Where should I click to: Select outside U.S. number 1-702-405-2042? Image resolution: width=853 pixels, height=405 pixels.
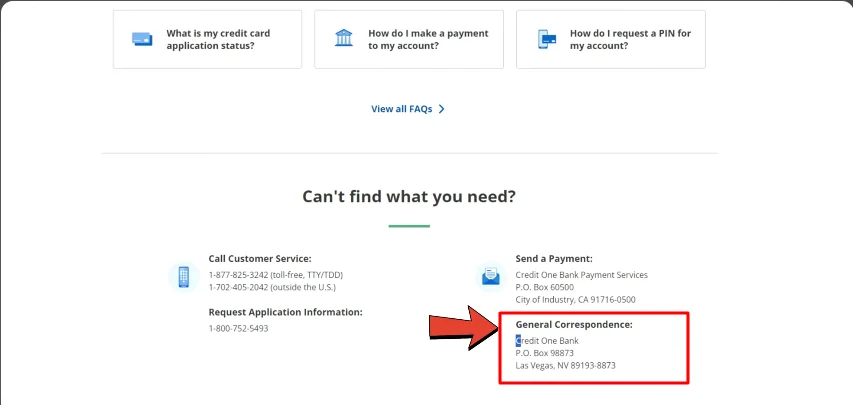click(x=238, y=287)
